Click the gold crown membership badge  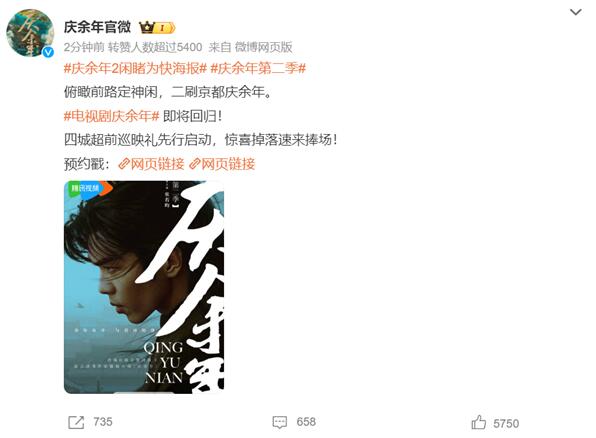[157, 28]
